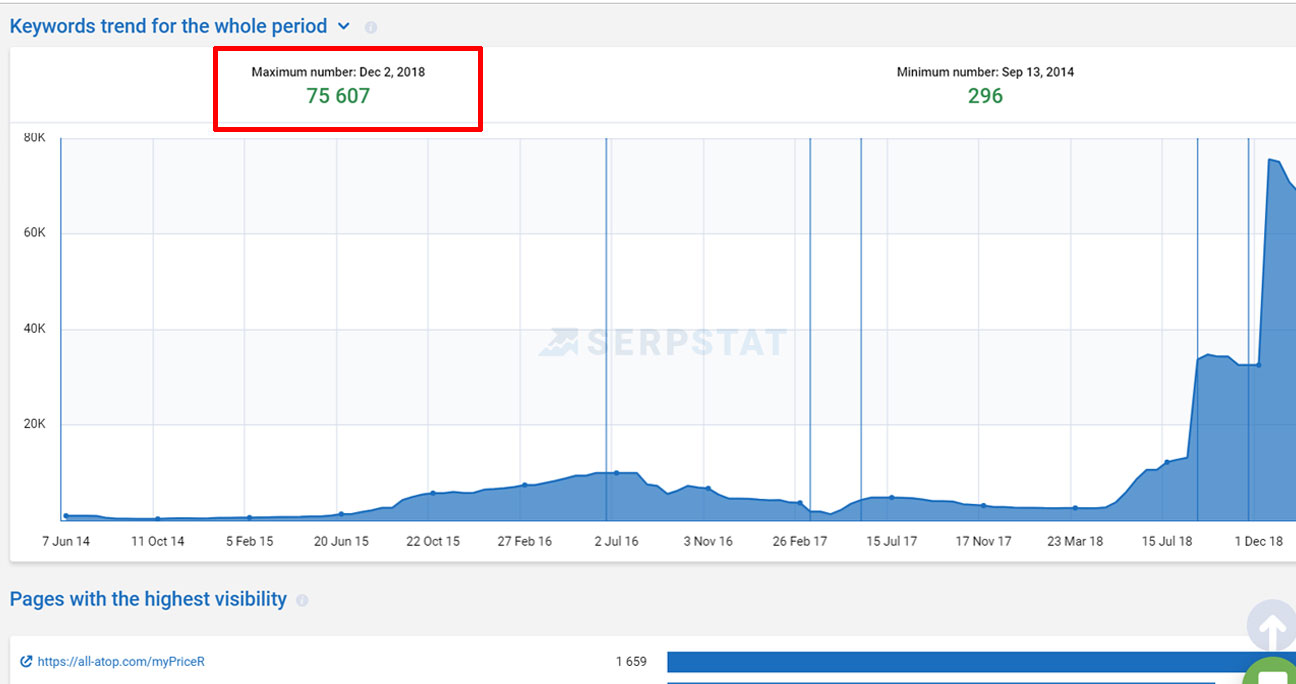The width and height of the screenshot is (1296, 684).
Task: Click the '80K' y-axis label
Action: coord(35,138)
